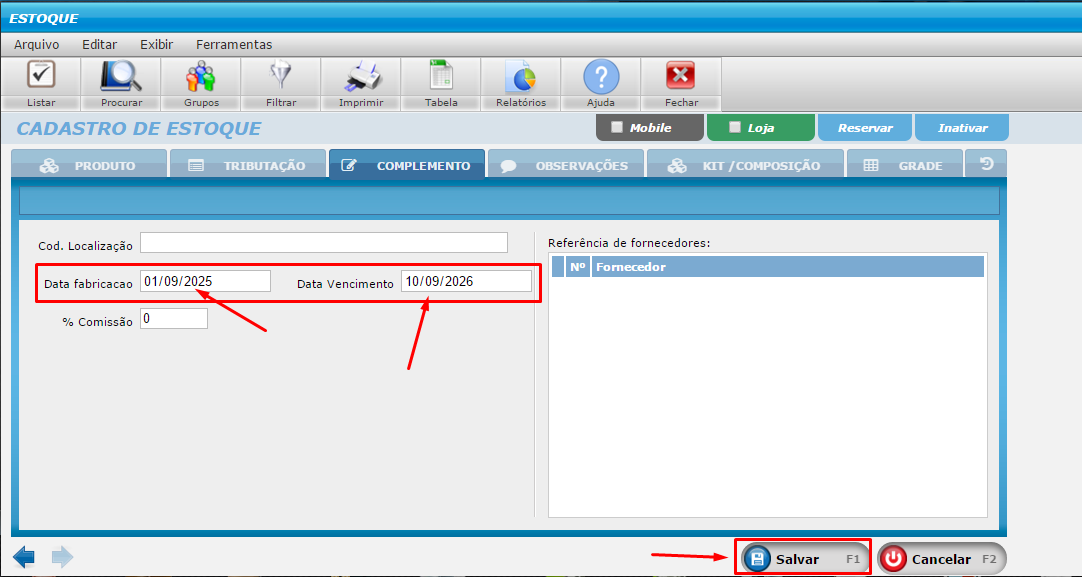Image resolution: width=1082 pixels, height=577 pixels.
Task: Click the Filtrar funnel icon
Action: (281, 77)
